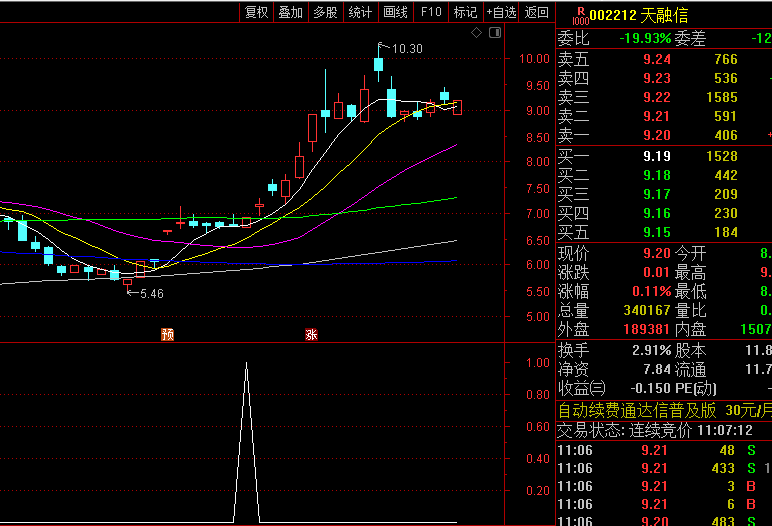Select 11:06 trade row with volume 48
Screen dimensions: 772x526
click(664, 451)
